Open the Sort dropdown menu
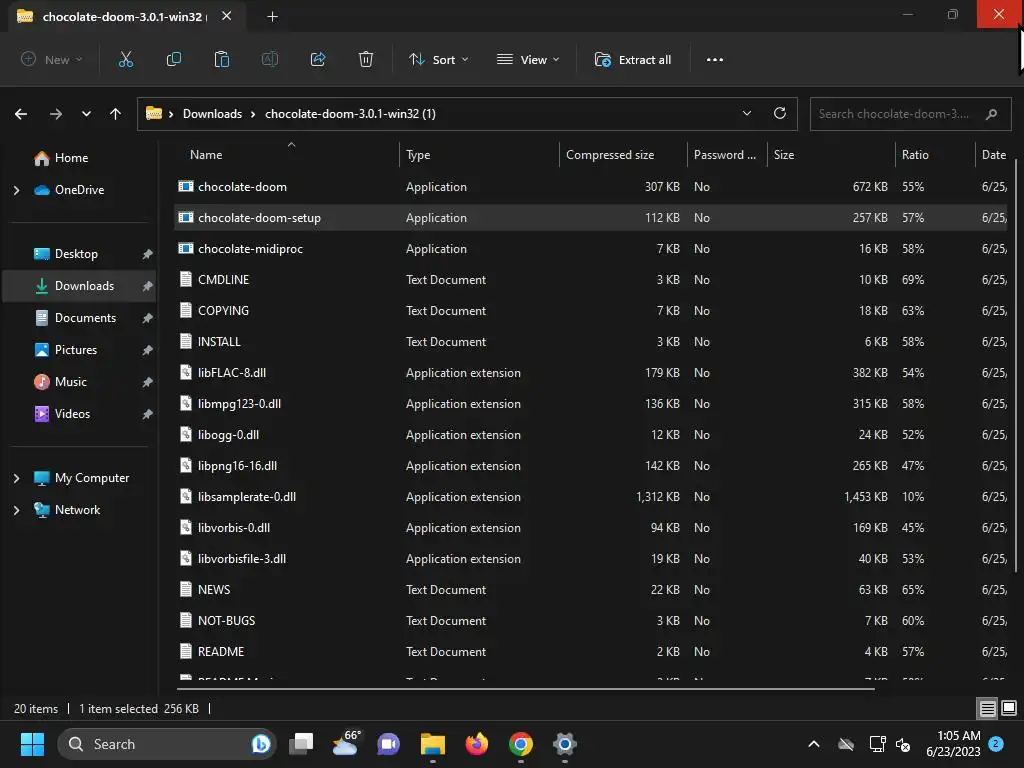 pyautogui.click(x=439, y=59)
